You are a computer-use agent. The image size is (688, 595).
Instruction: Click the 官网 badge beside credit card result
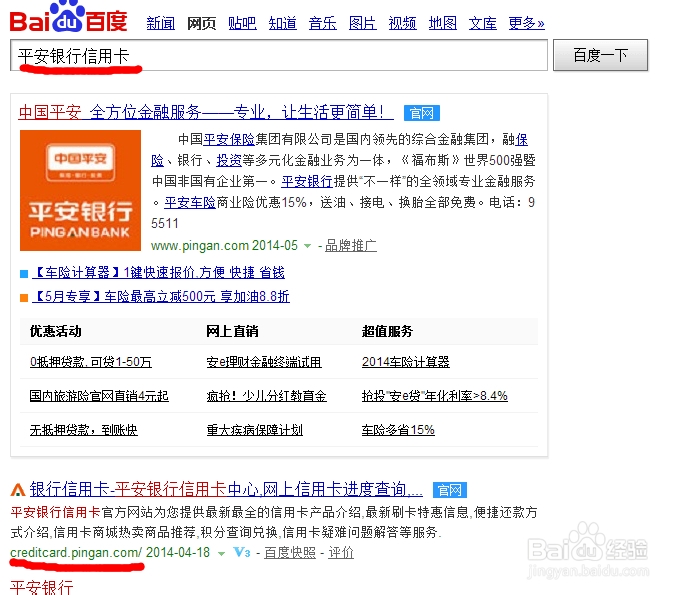450,490
